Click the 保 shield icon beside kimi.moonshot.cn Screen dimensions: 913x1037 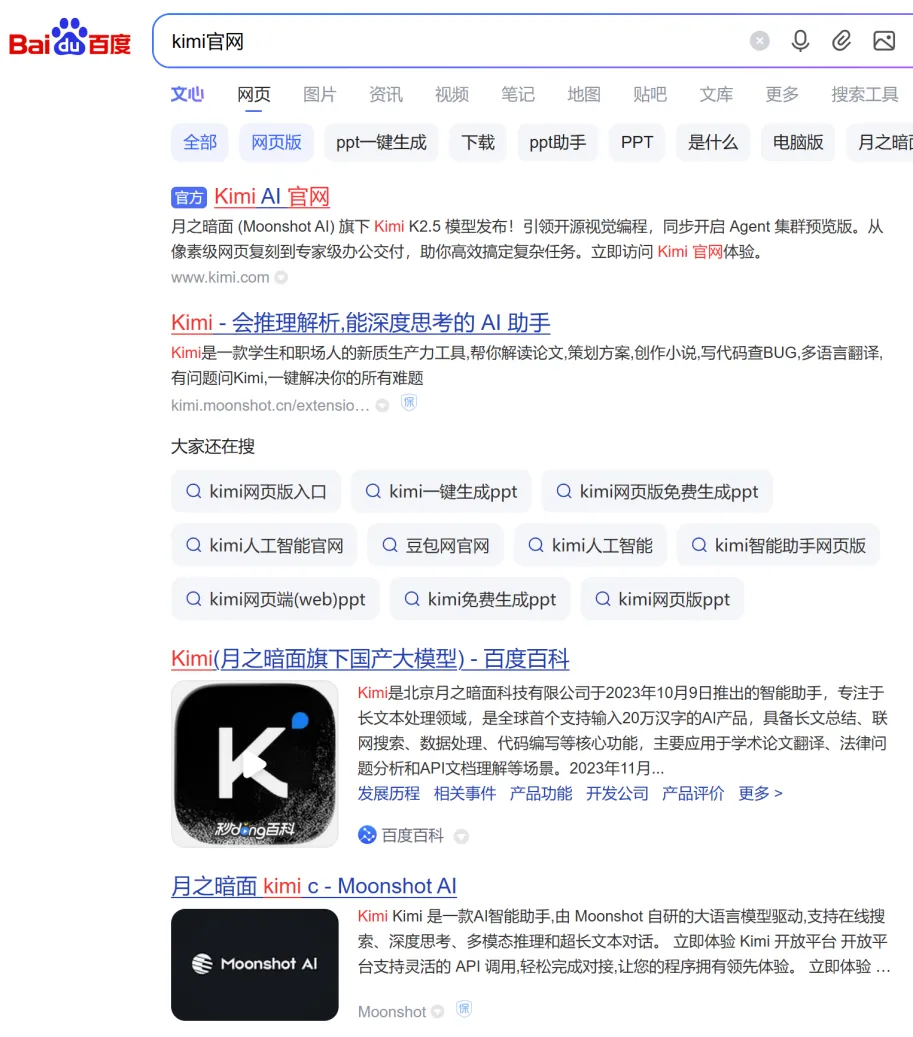point(409,402)
